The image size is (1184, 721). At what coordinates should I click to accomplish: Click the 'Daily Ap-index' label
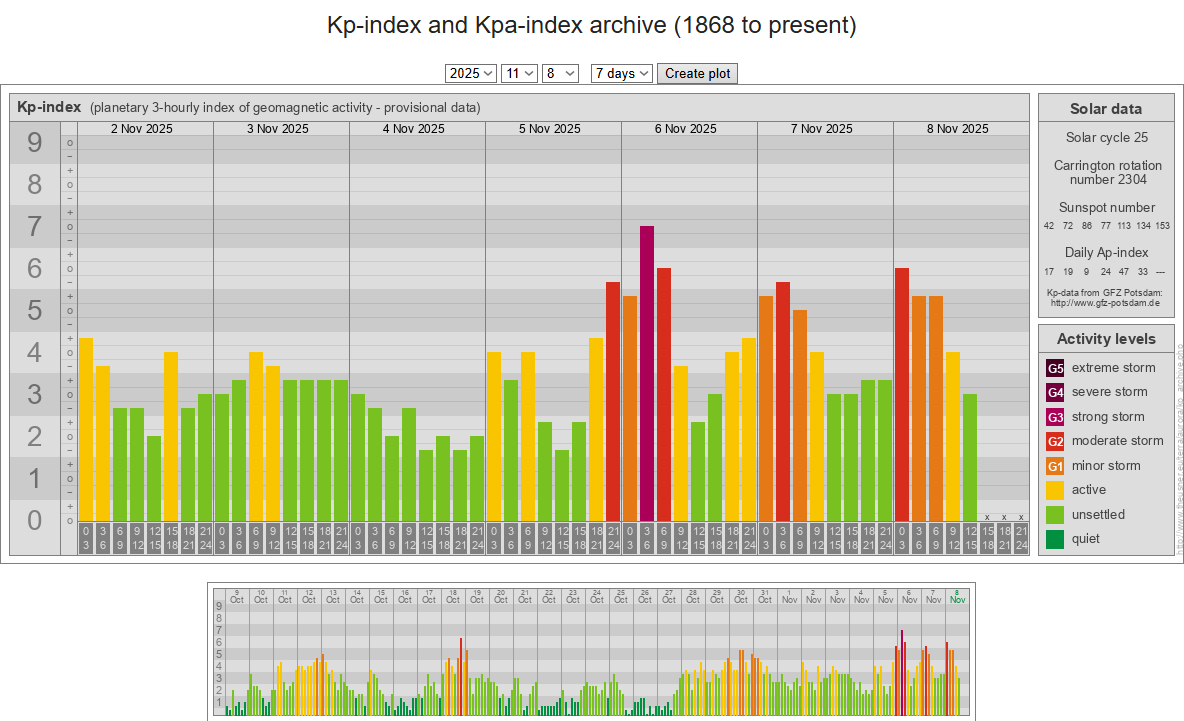[x=1106, y=252]
